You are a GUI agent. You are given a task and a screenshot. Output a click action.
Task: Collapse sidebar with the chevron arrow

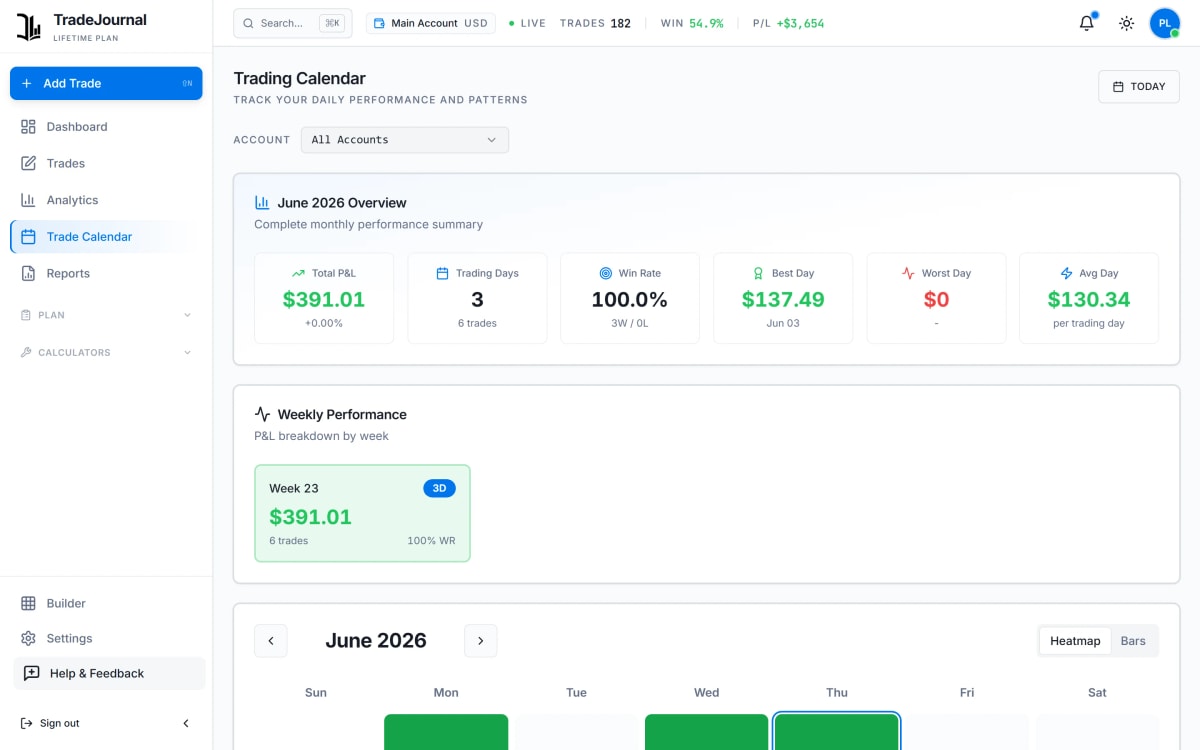[185, 723]
